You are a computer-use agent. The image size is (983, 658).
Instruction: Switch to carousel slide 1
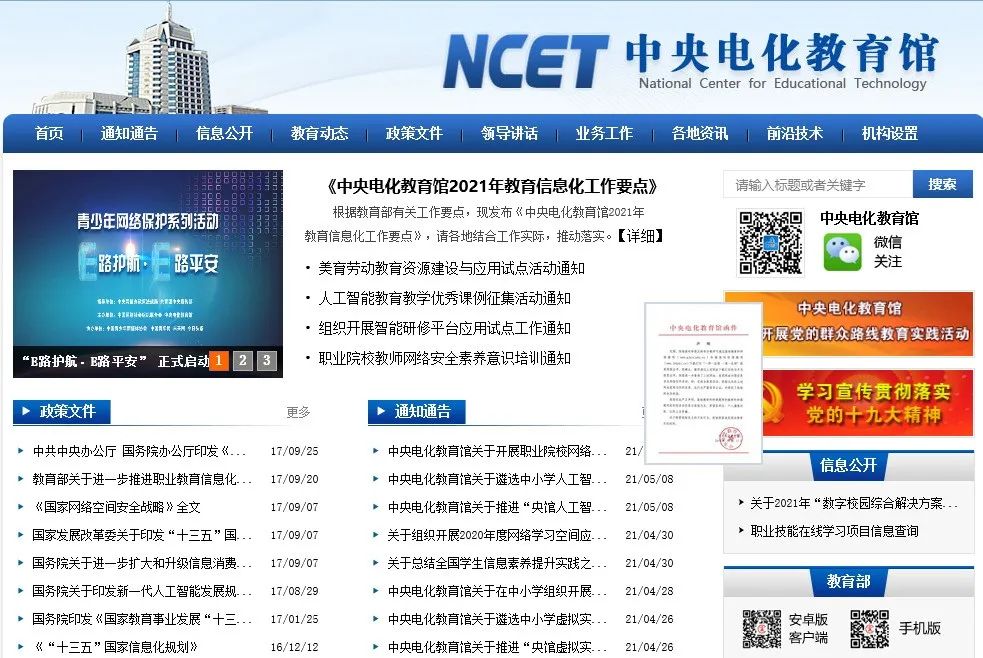tap(219, 360)
